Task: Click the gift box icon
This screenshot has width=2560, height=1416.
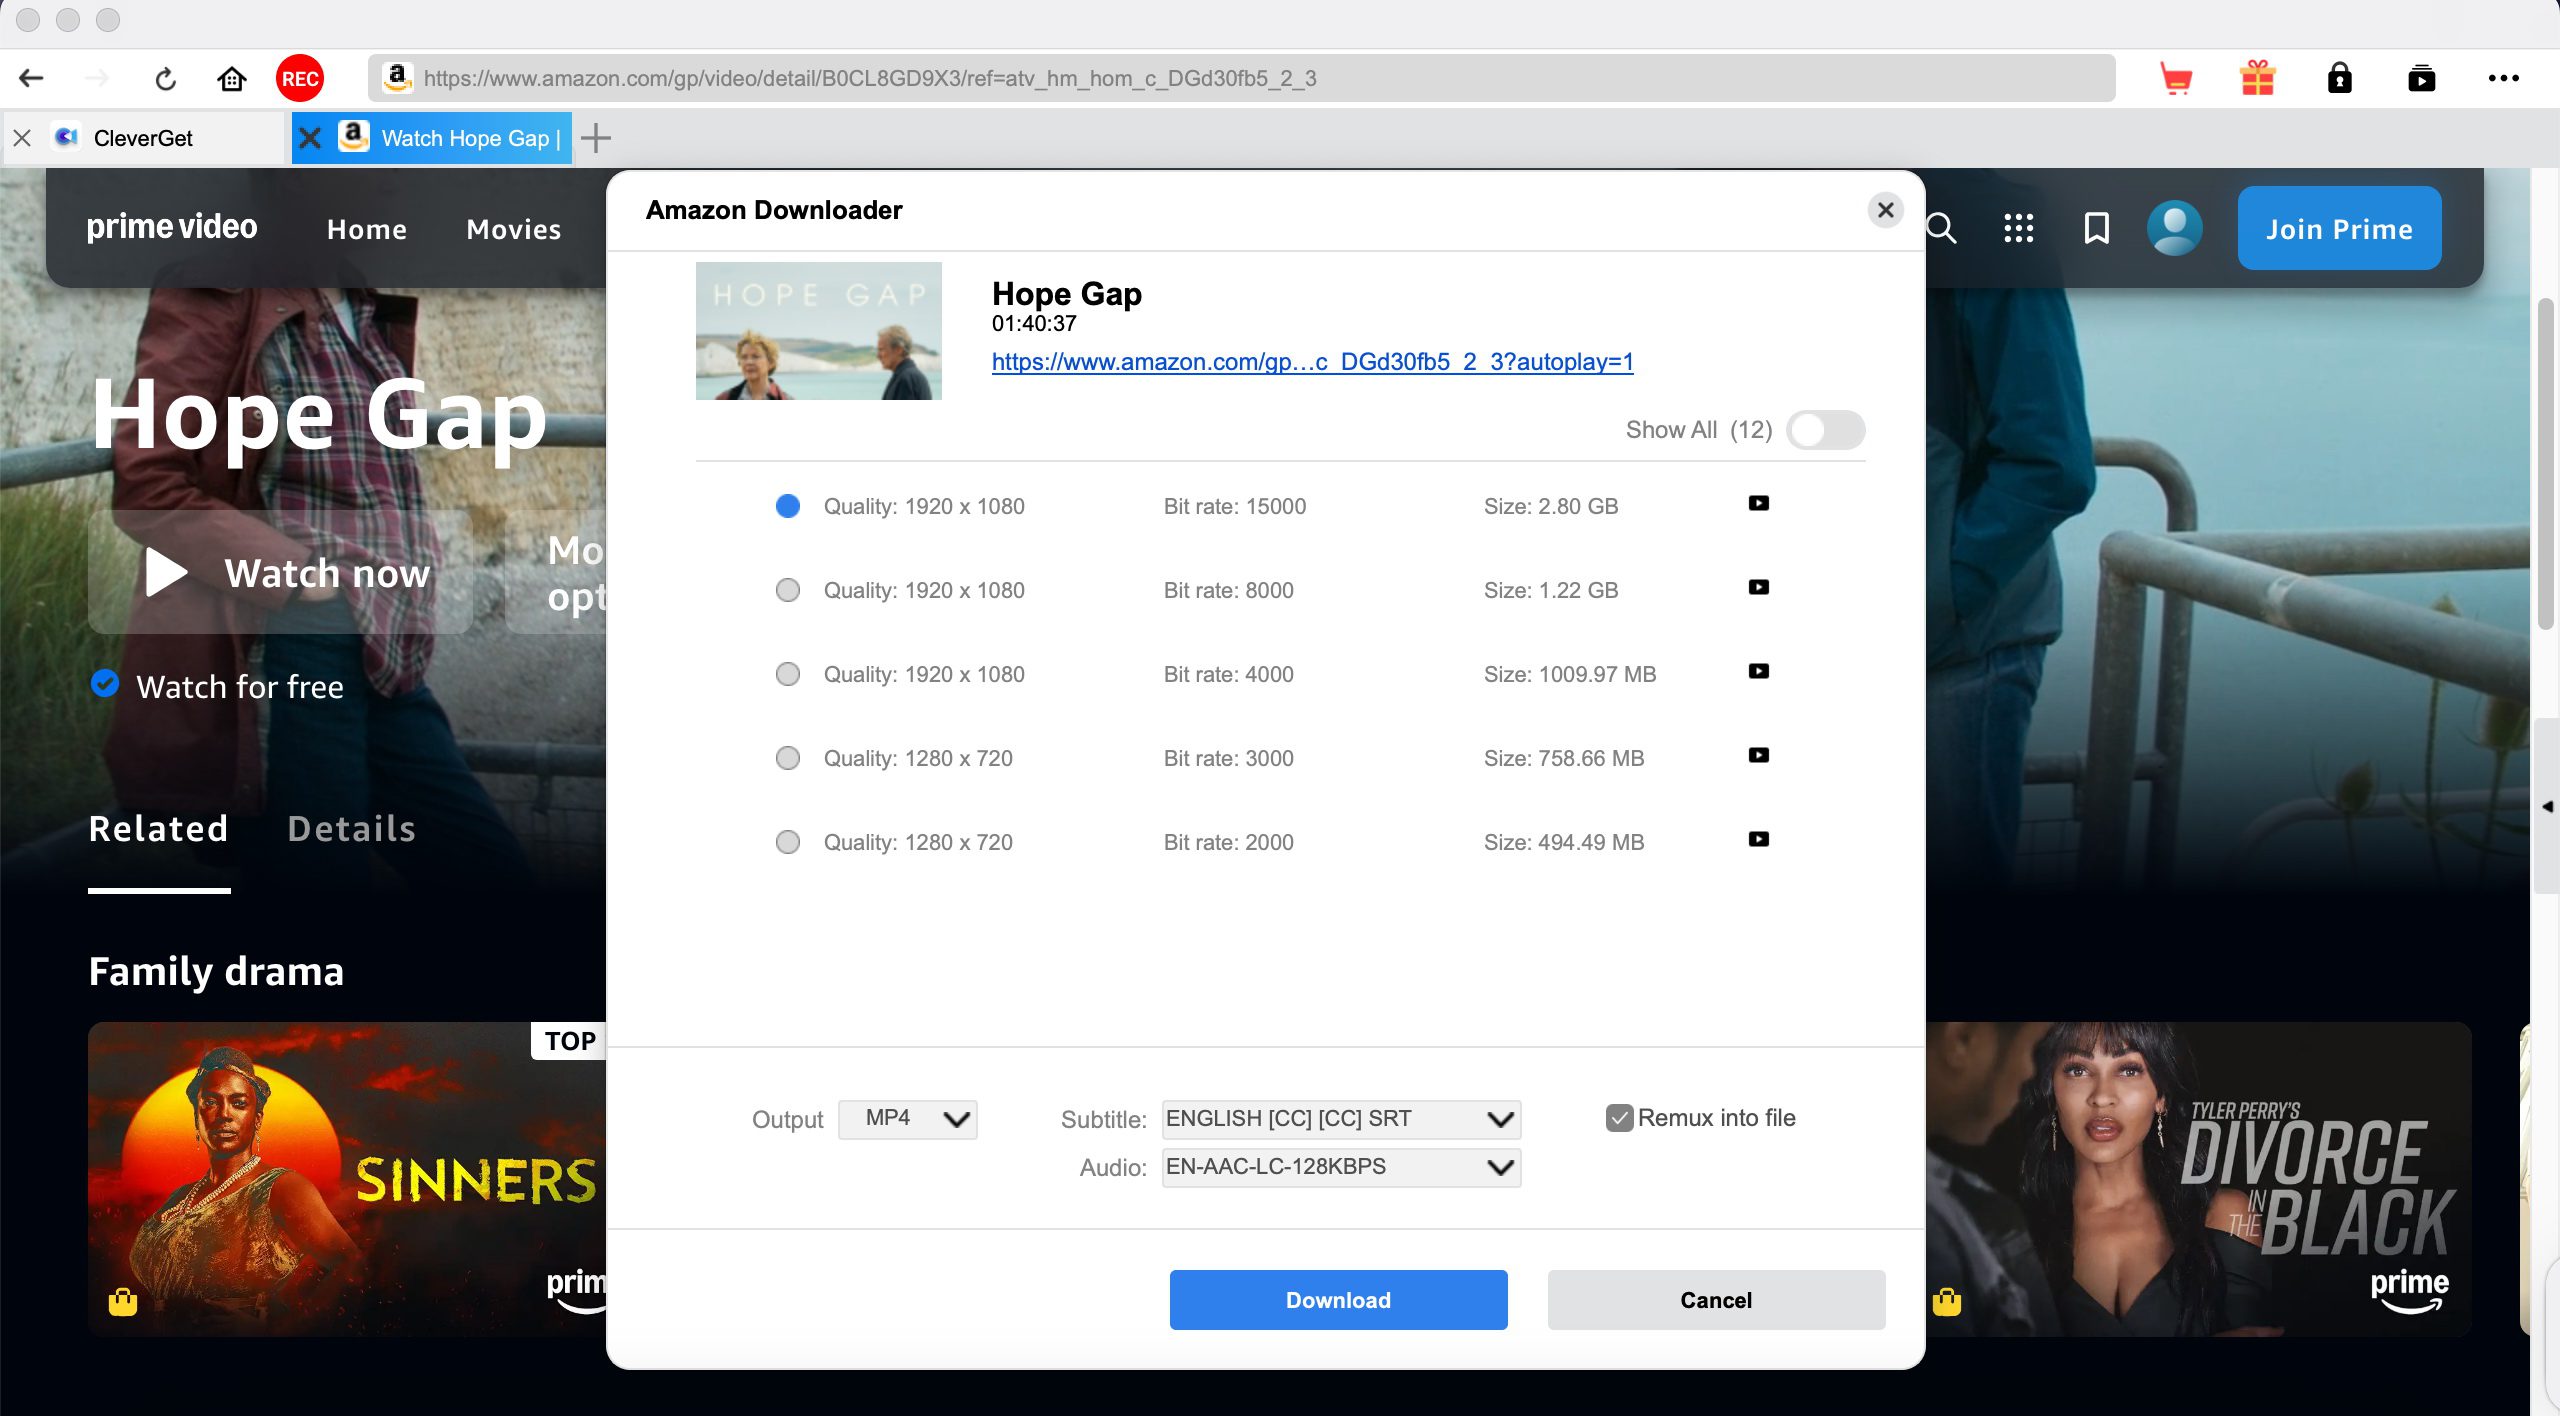Action: click(x=2257, y=79)
